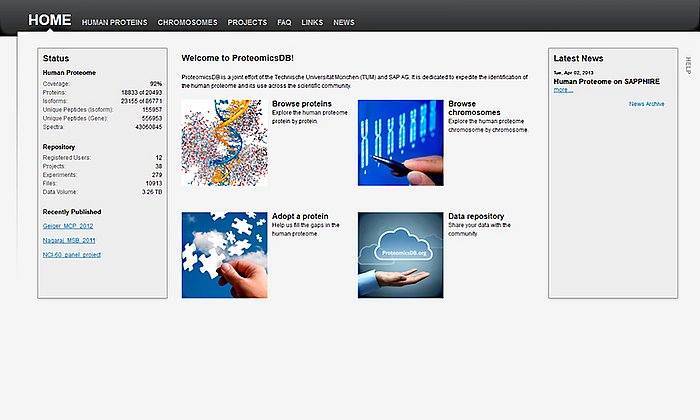Click Human Proteome on SAPPHIRE headline
The width and height of the screenshot is (700, 420).
tap(607, 81)
